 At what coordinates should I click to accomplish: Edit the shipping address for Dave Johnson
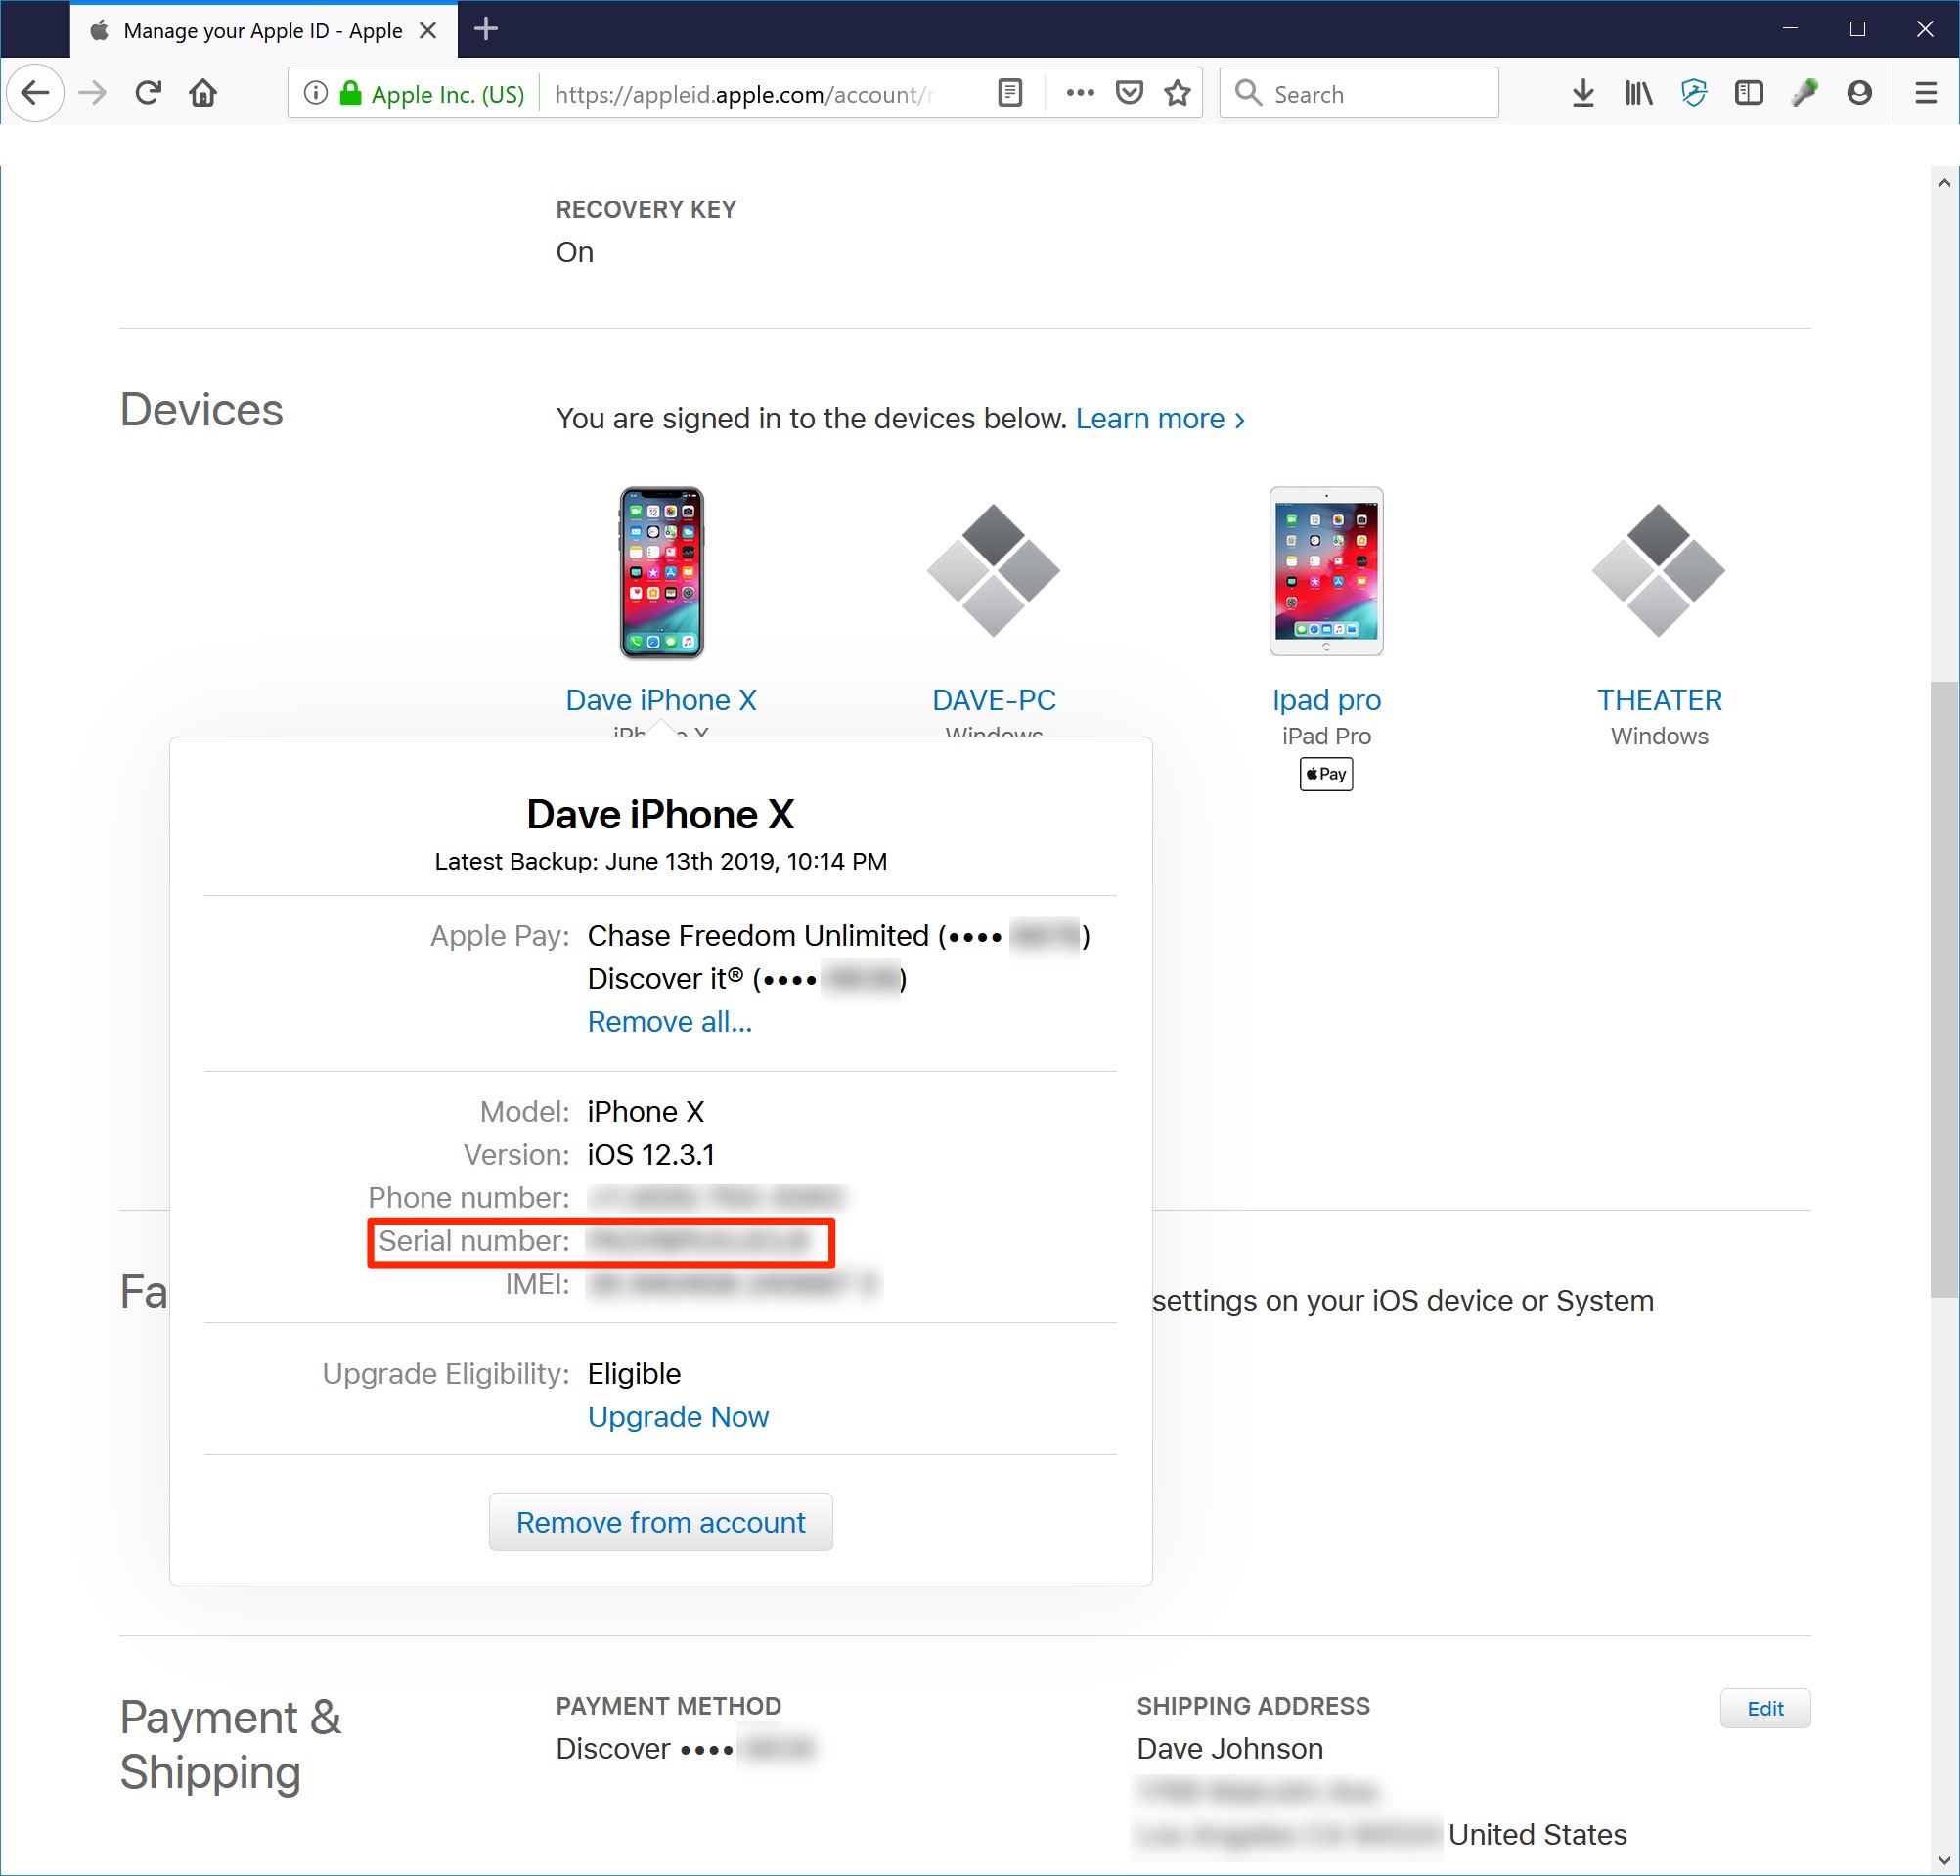tap(1765, 1708)
